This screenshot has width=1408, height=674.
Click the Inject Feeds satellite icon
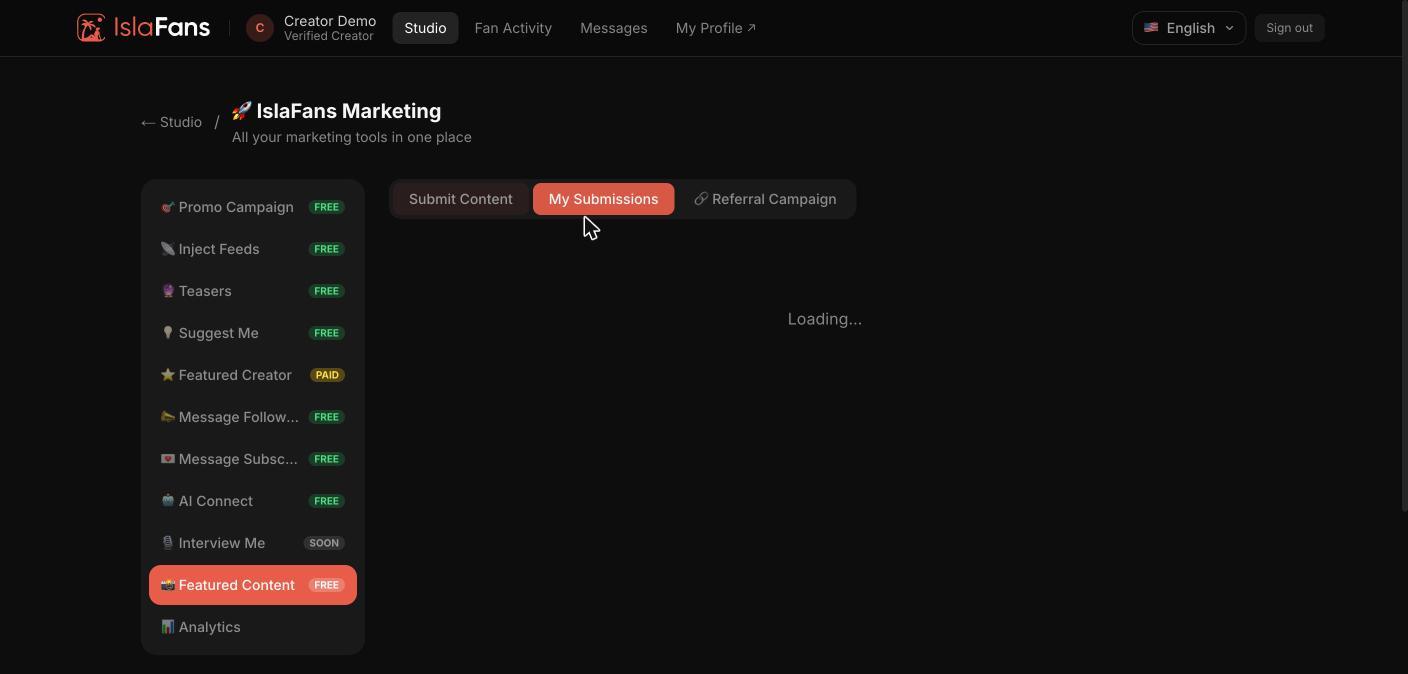(168, 249)
